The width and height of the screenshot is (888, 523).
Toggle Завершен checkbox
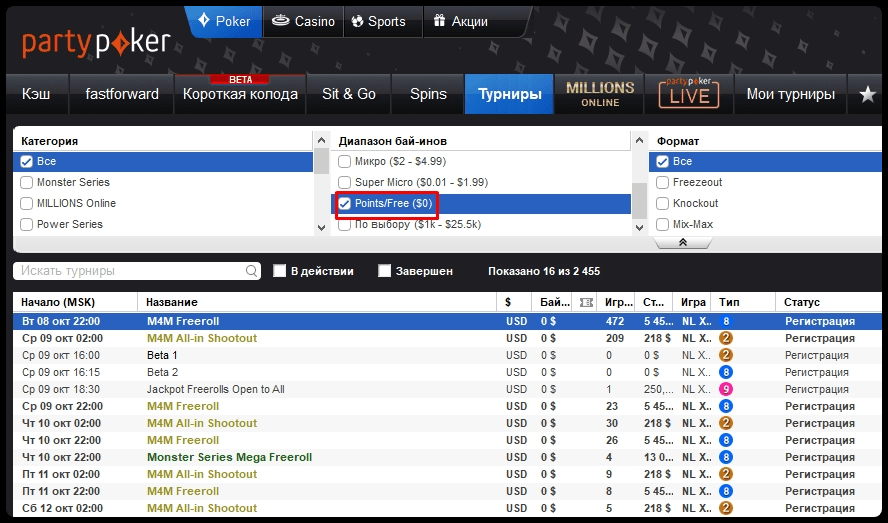point(385,271)
